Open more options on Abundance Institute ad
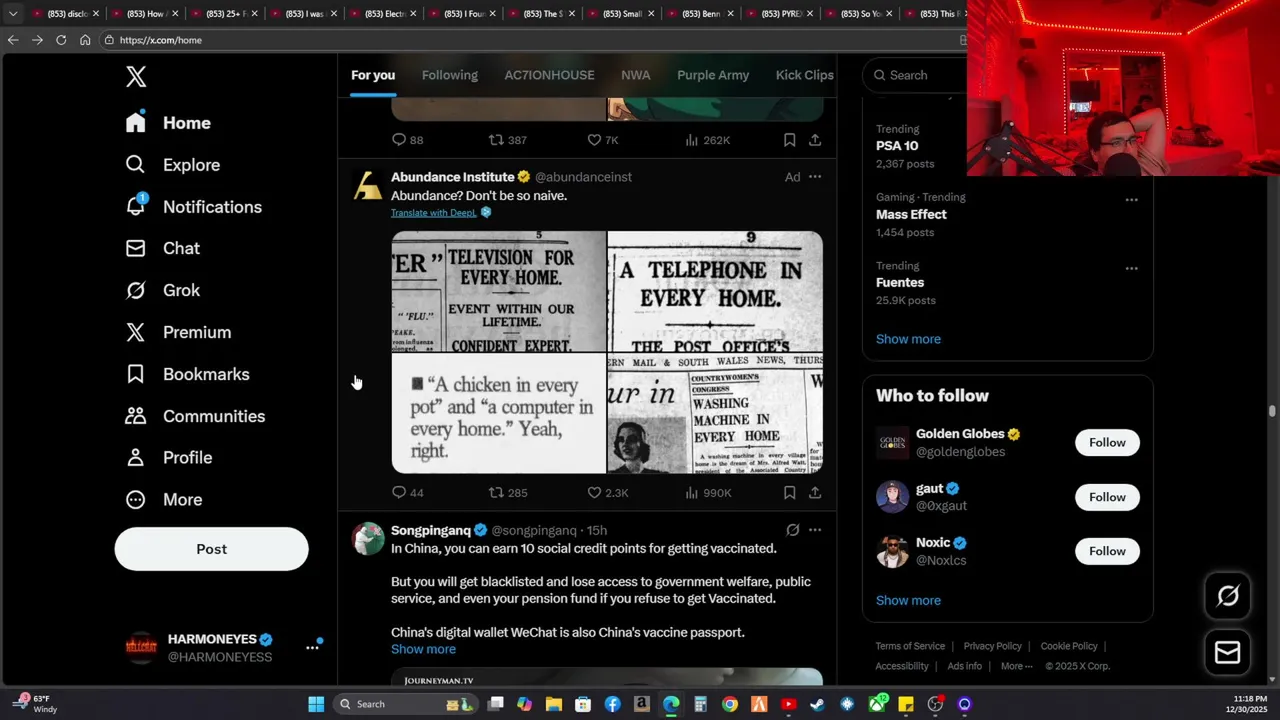This screenshot has height=720, width=1280. 815,177
